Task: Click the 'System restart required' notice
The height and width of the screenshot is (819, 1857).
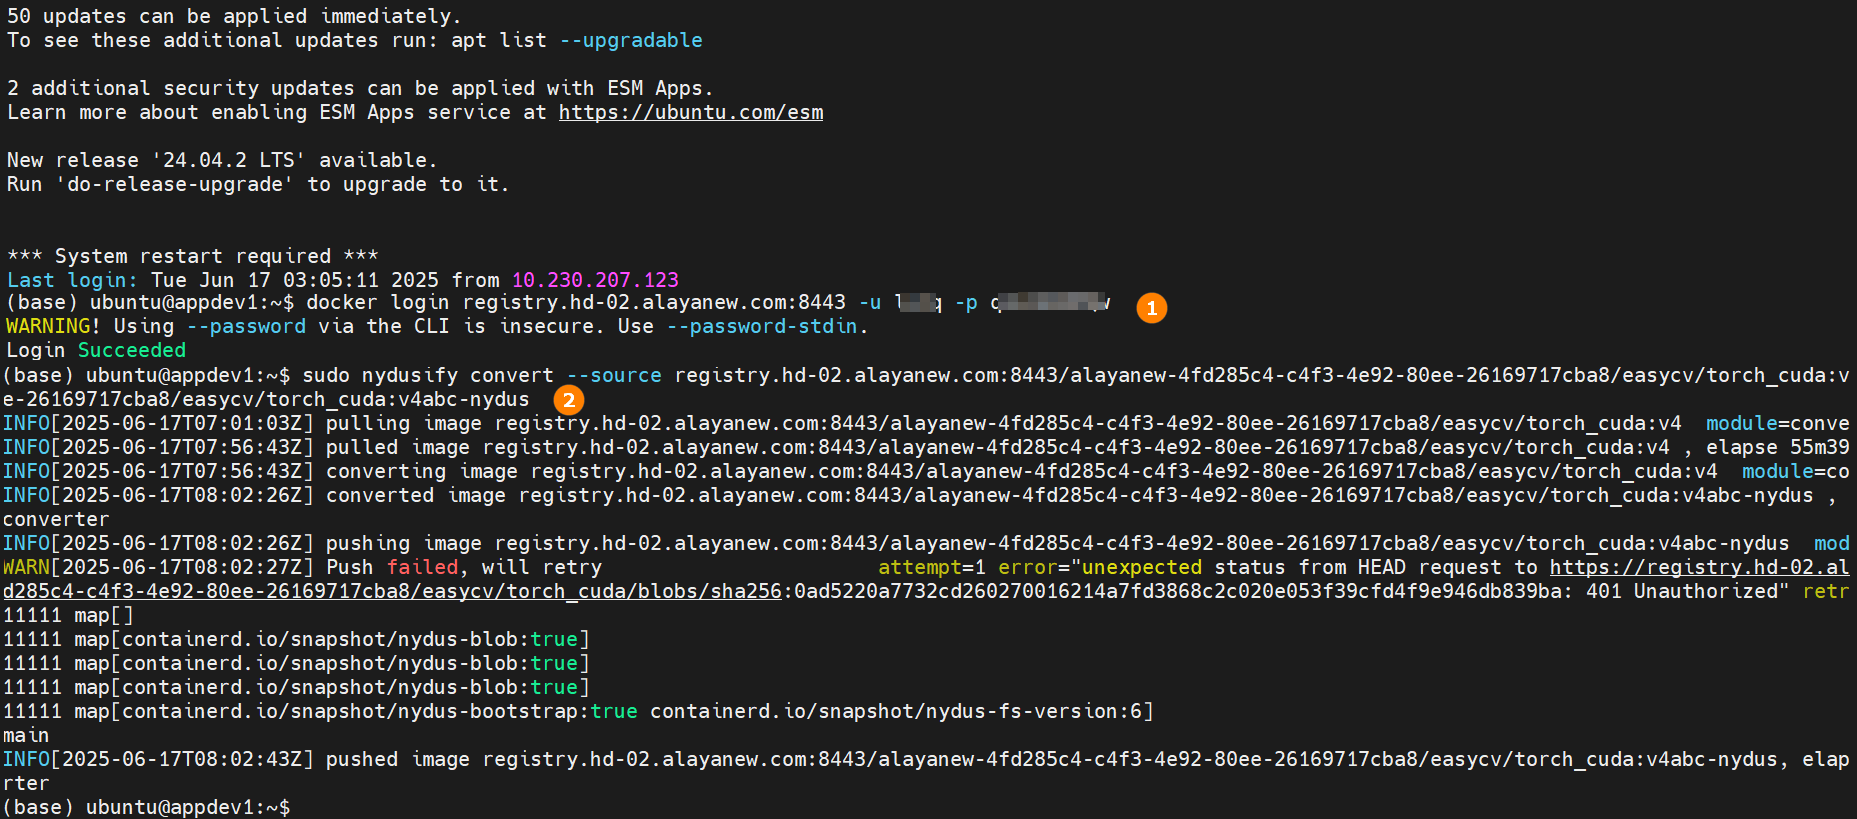Action: coord(192,257)
